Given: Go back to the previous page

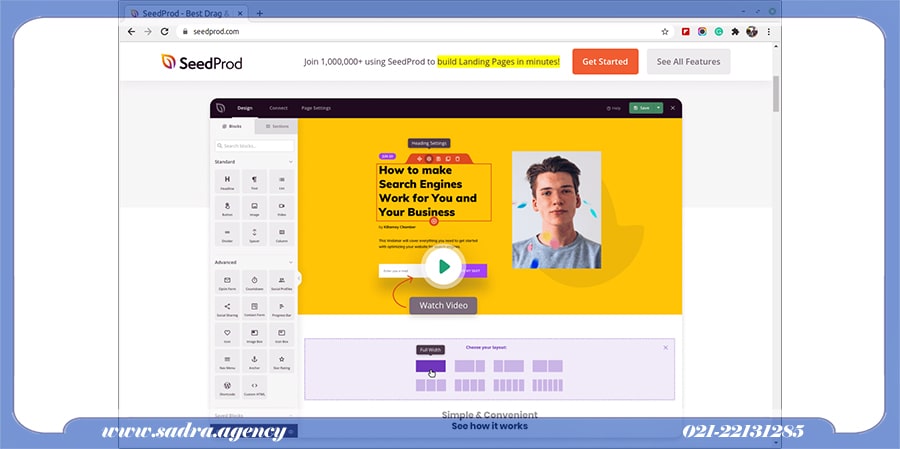Looking at the screenshot, I should (131, 32).
